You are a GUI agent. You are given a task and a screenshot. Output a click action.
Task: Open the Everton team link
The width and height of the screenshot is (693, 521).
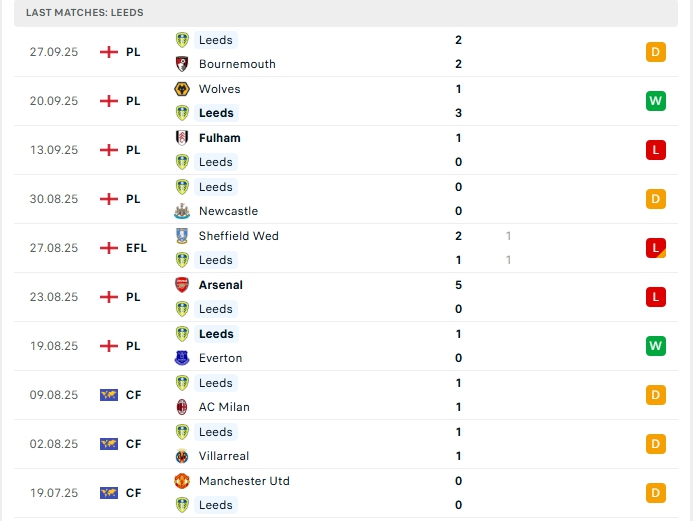tap(220, 358)
